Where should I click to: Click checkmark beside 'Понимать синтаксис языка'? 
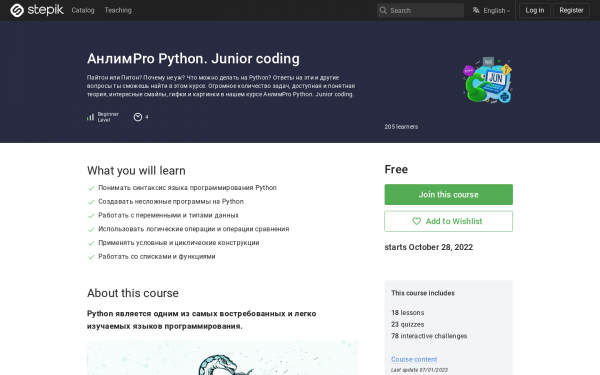(x=91, y=188)
